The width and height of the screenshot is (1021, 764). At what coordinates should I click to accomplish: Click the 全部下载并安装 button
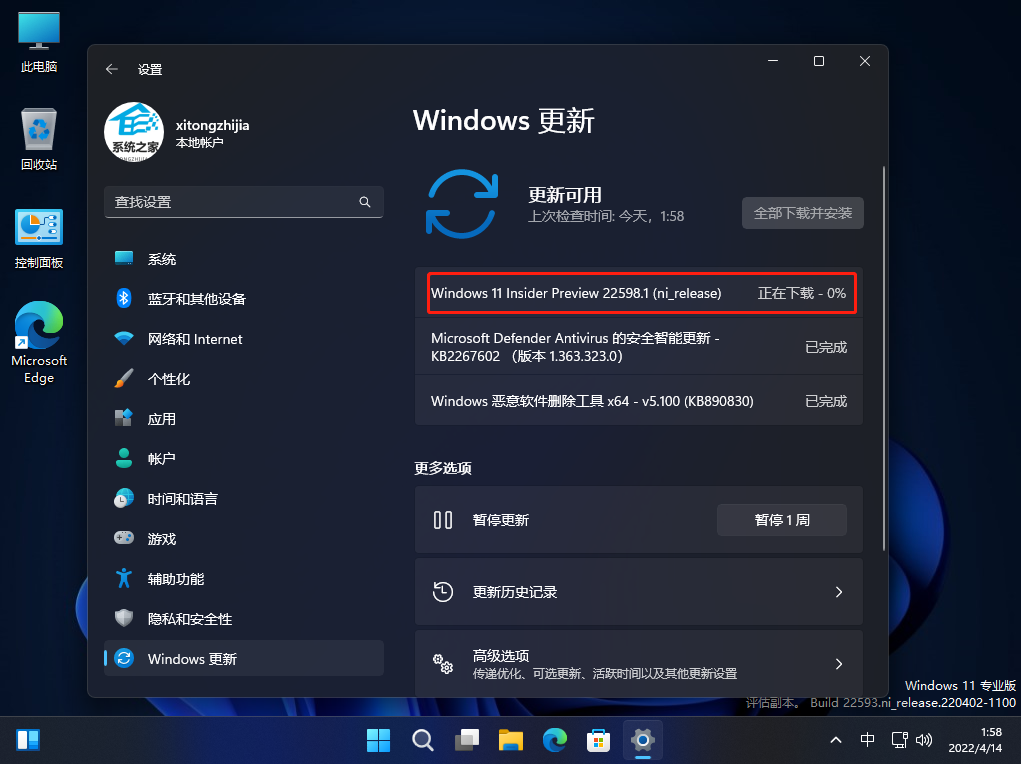tap(802, 213)
